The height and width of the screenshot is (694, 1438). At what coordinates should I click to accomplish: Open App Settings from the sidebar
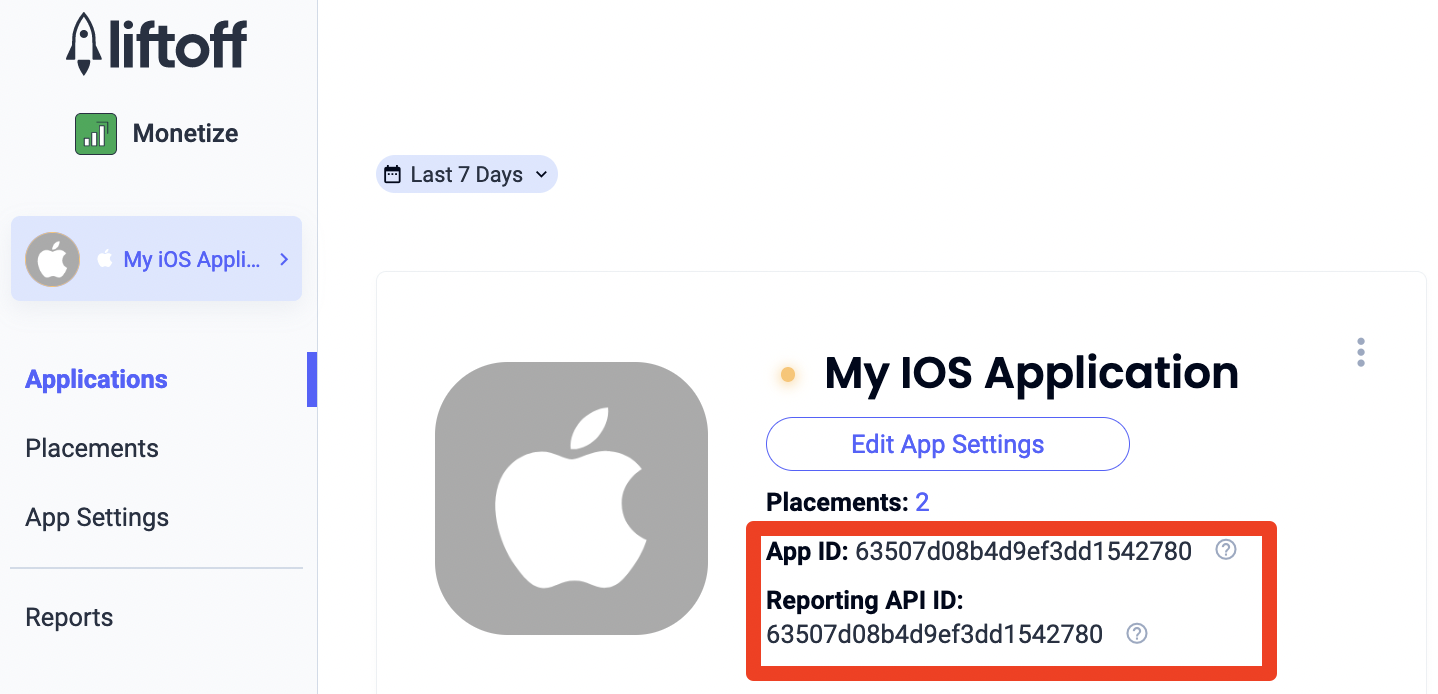(97, 517)
